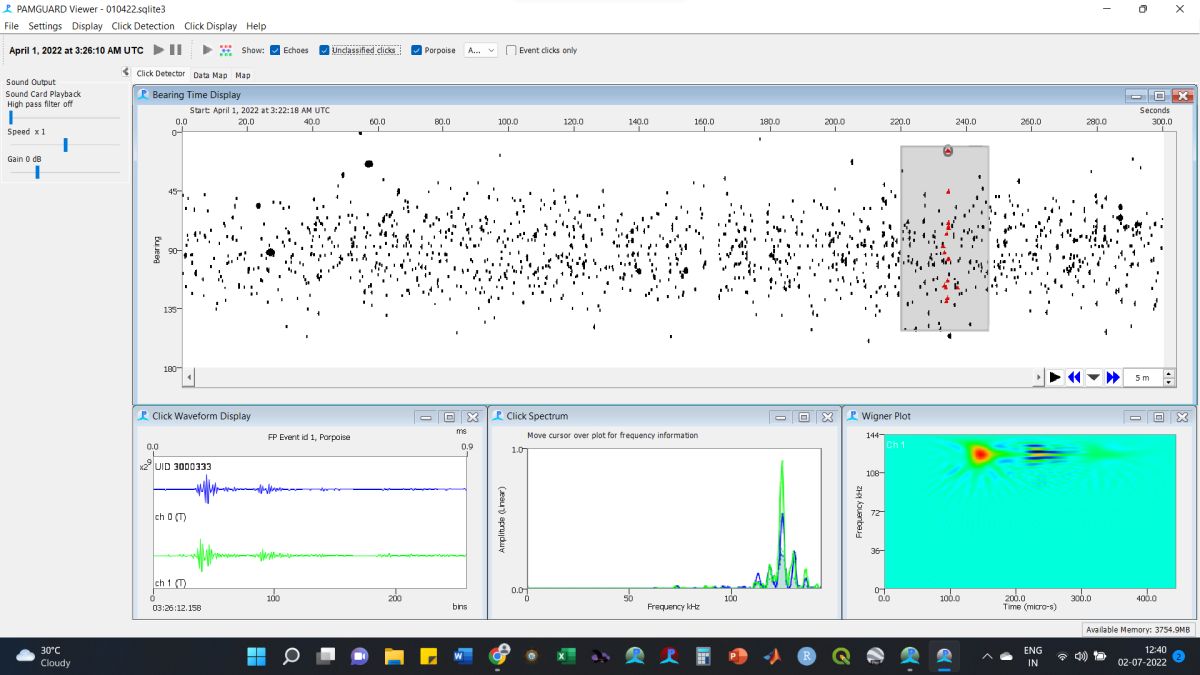Open the Display menu
This screenshot has height=675, width=1200.
pos(87,26)
